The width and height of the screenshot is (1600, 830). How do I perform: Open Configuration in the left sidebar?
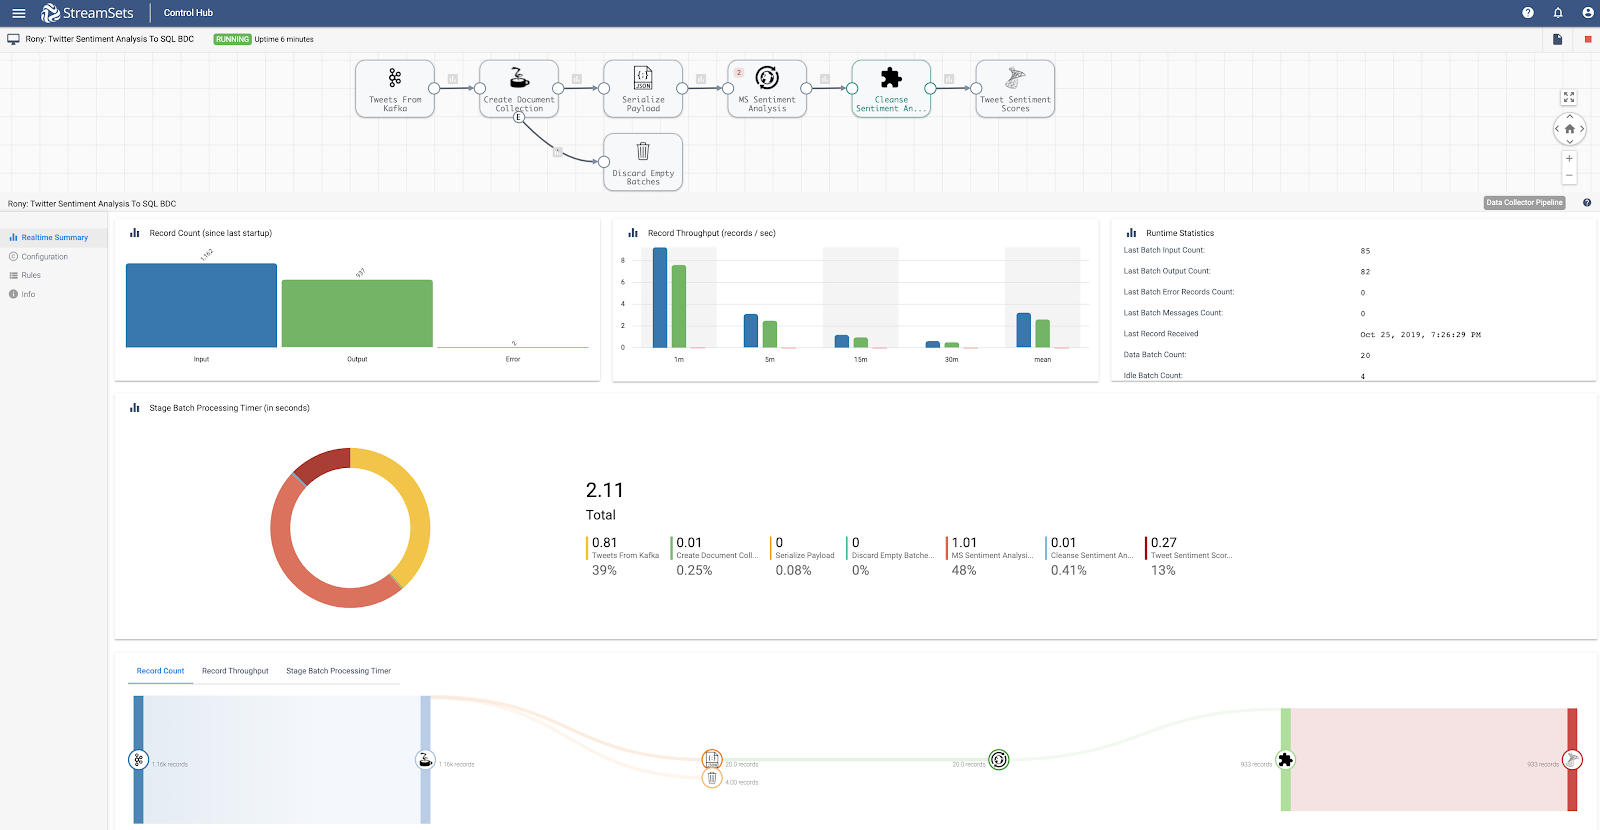(45, 257)
